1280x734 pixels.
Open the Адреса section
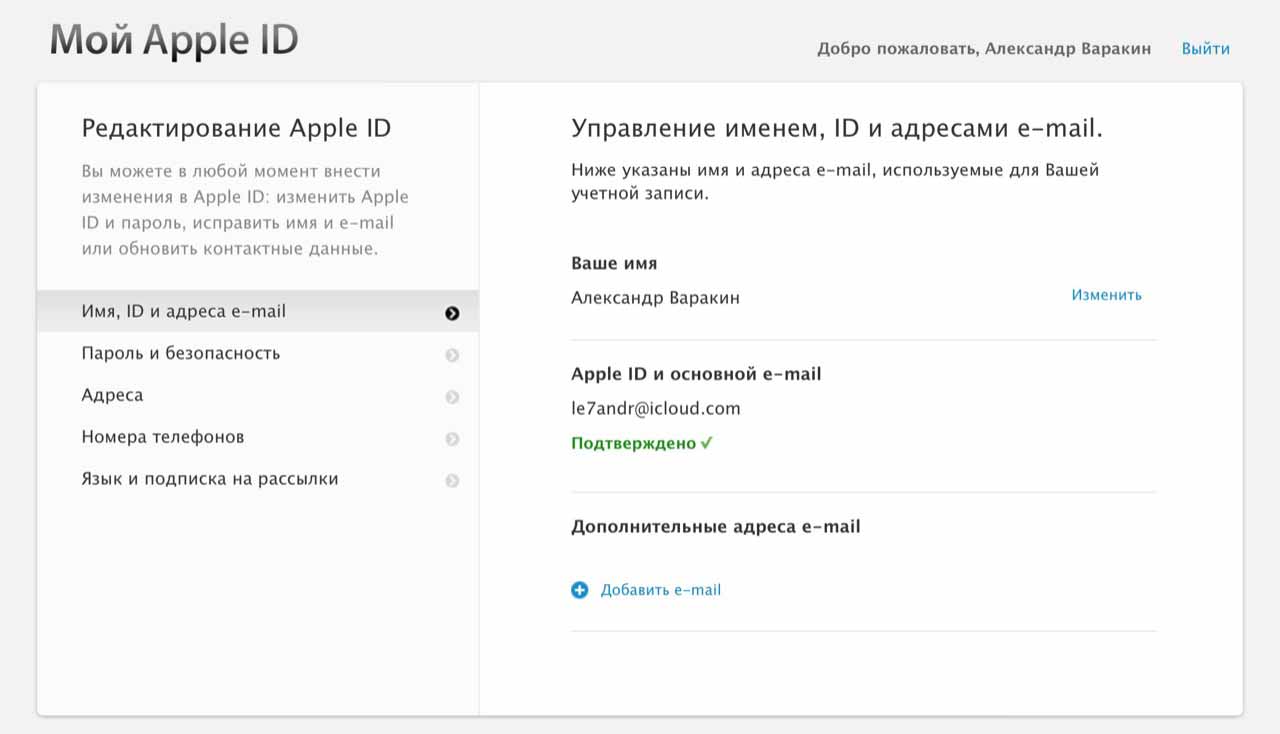[x=112, y=395]
